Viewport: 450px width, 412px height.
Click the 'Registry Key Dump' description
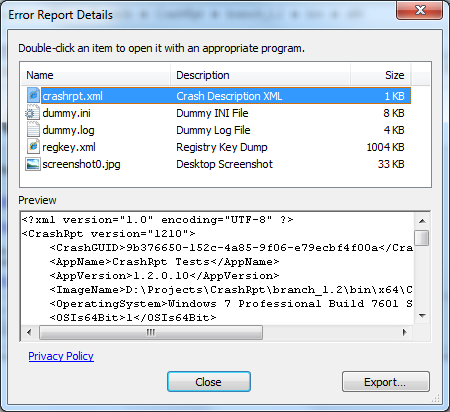click(222, 147)
